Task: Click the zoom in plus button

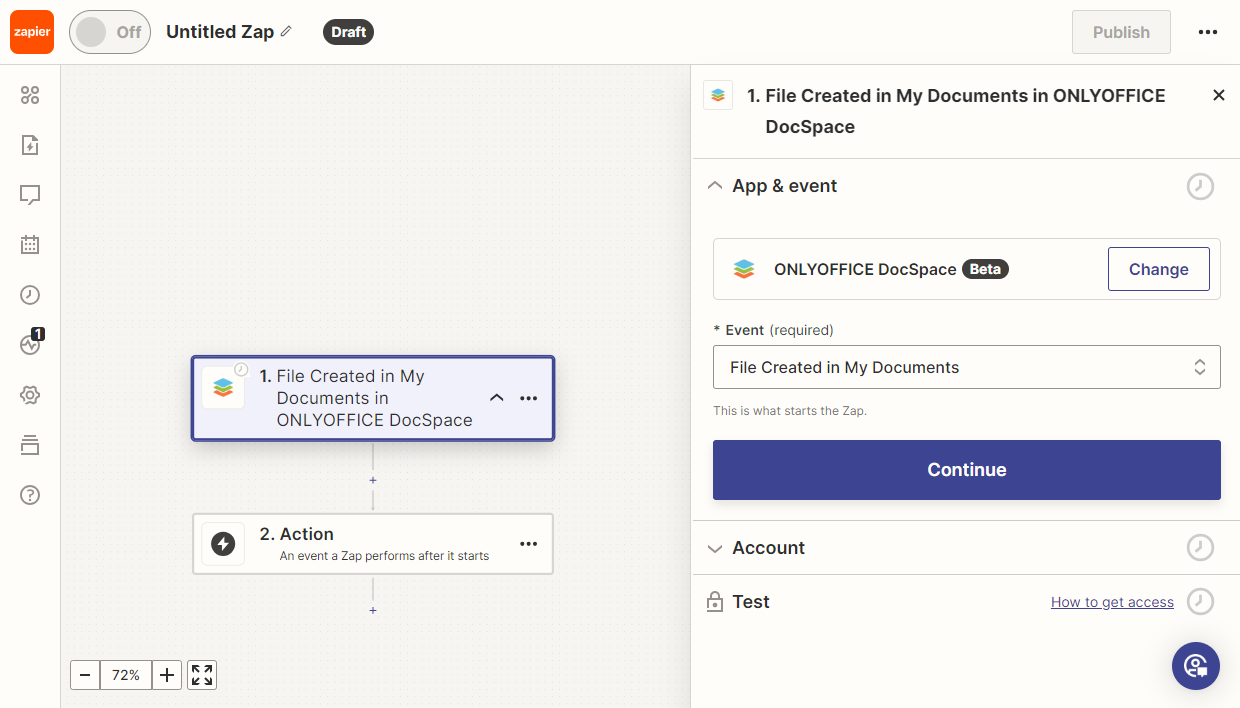Action: [x=167, y=675]
